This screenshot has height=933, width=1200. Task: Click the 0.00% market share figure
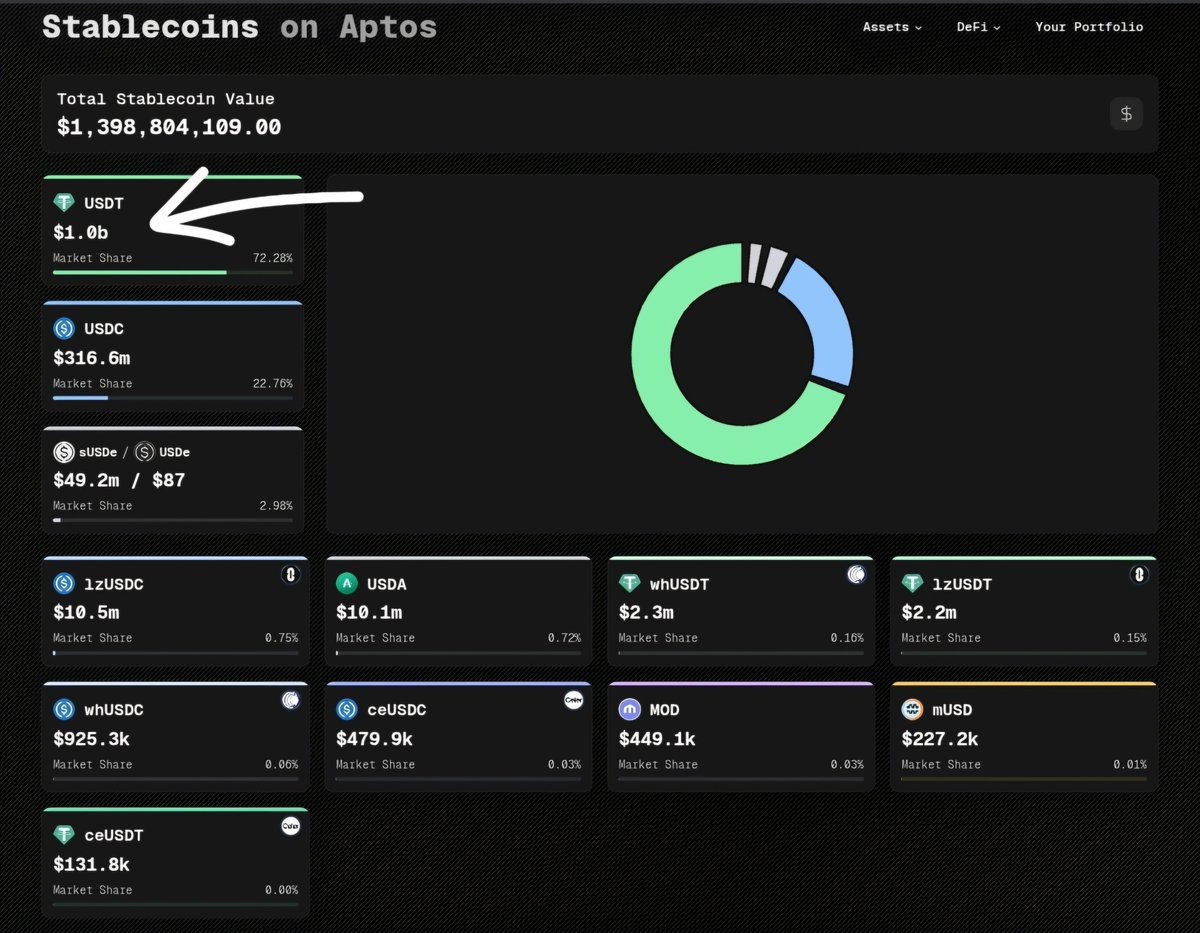coord(281,890)
